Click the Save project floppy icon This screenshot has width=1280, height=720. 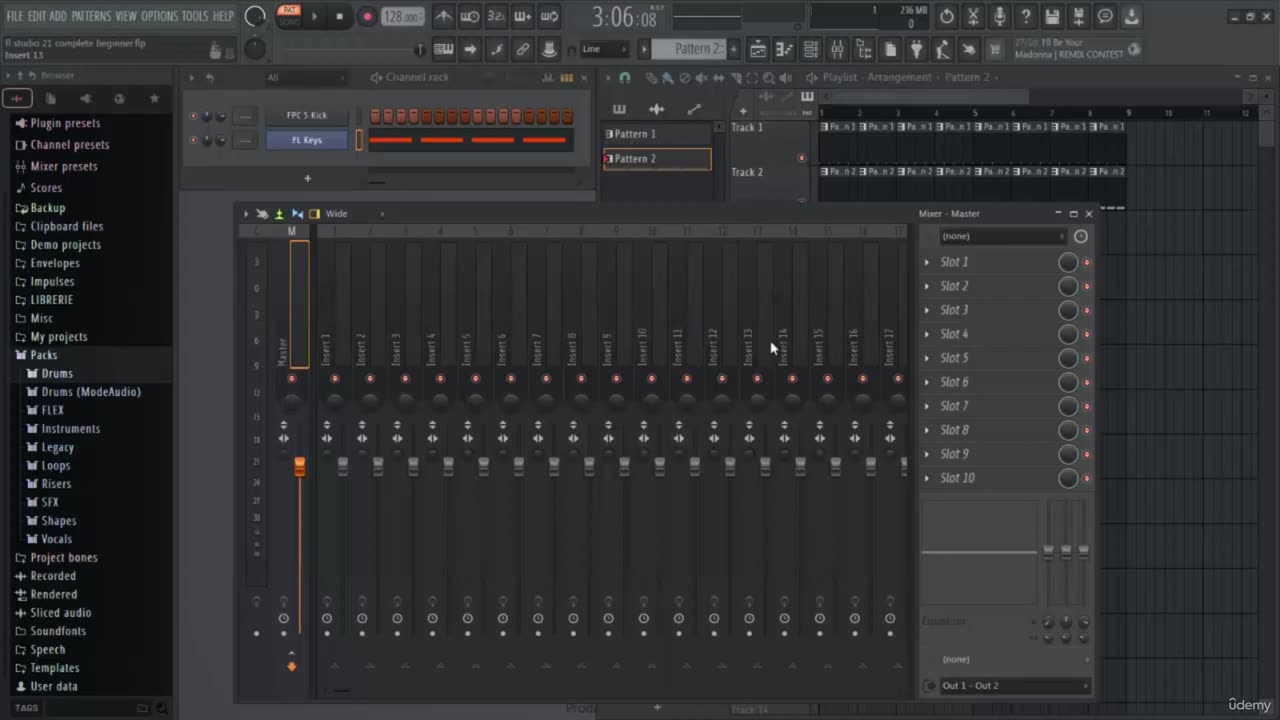pyautogui.click(x=1052, y=17)
